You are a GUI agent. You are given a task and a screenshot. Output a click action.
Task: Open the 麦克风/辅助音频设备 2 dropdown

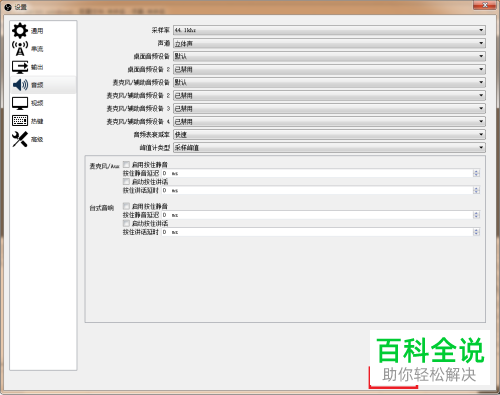point(329,95)
